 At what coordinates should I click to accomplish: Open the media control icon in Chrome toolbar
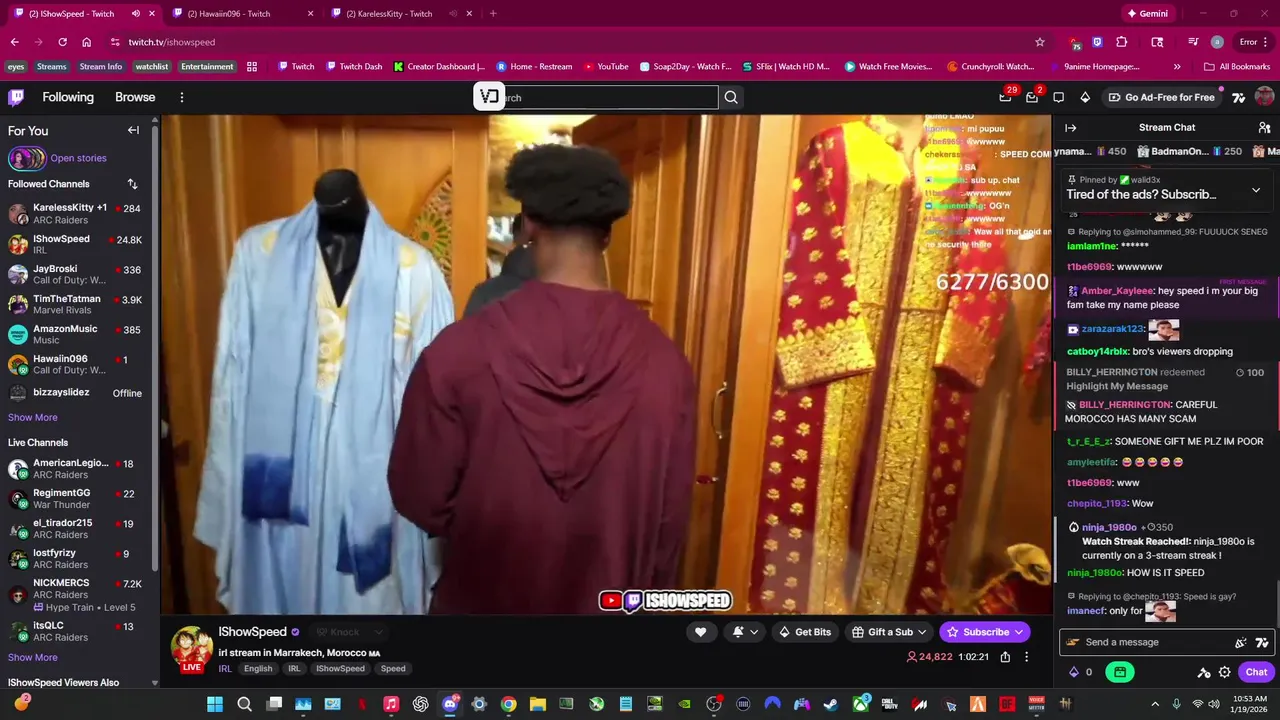1192,42
